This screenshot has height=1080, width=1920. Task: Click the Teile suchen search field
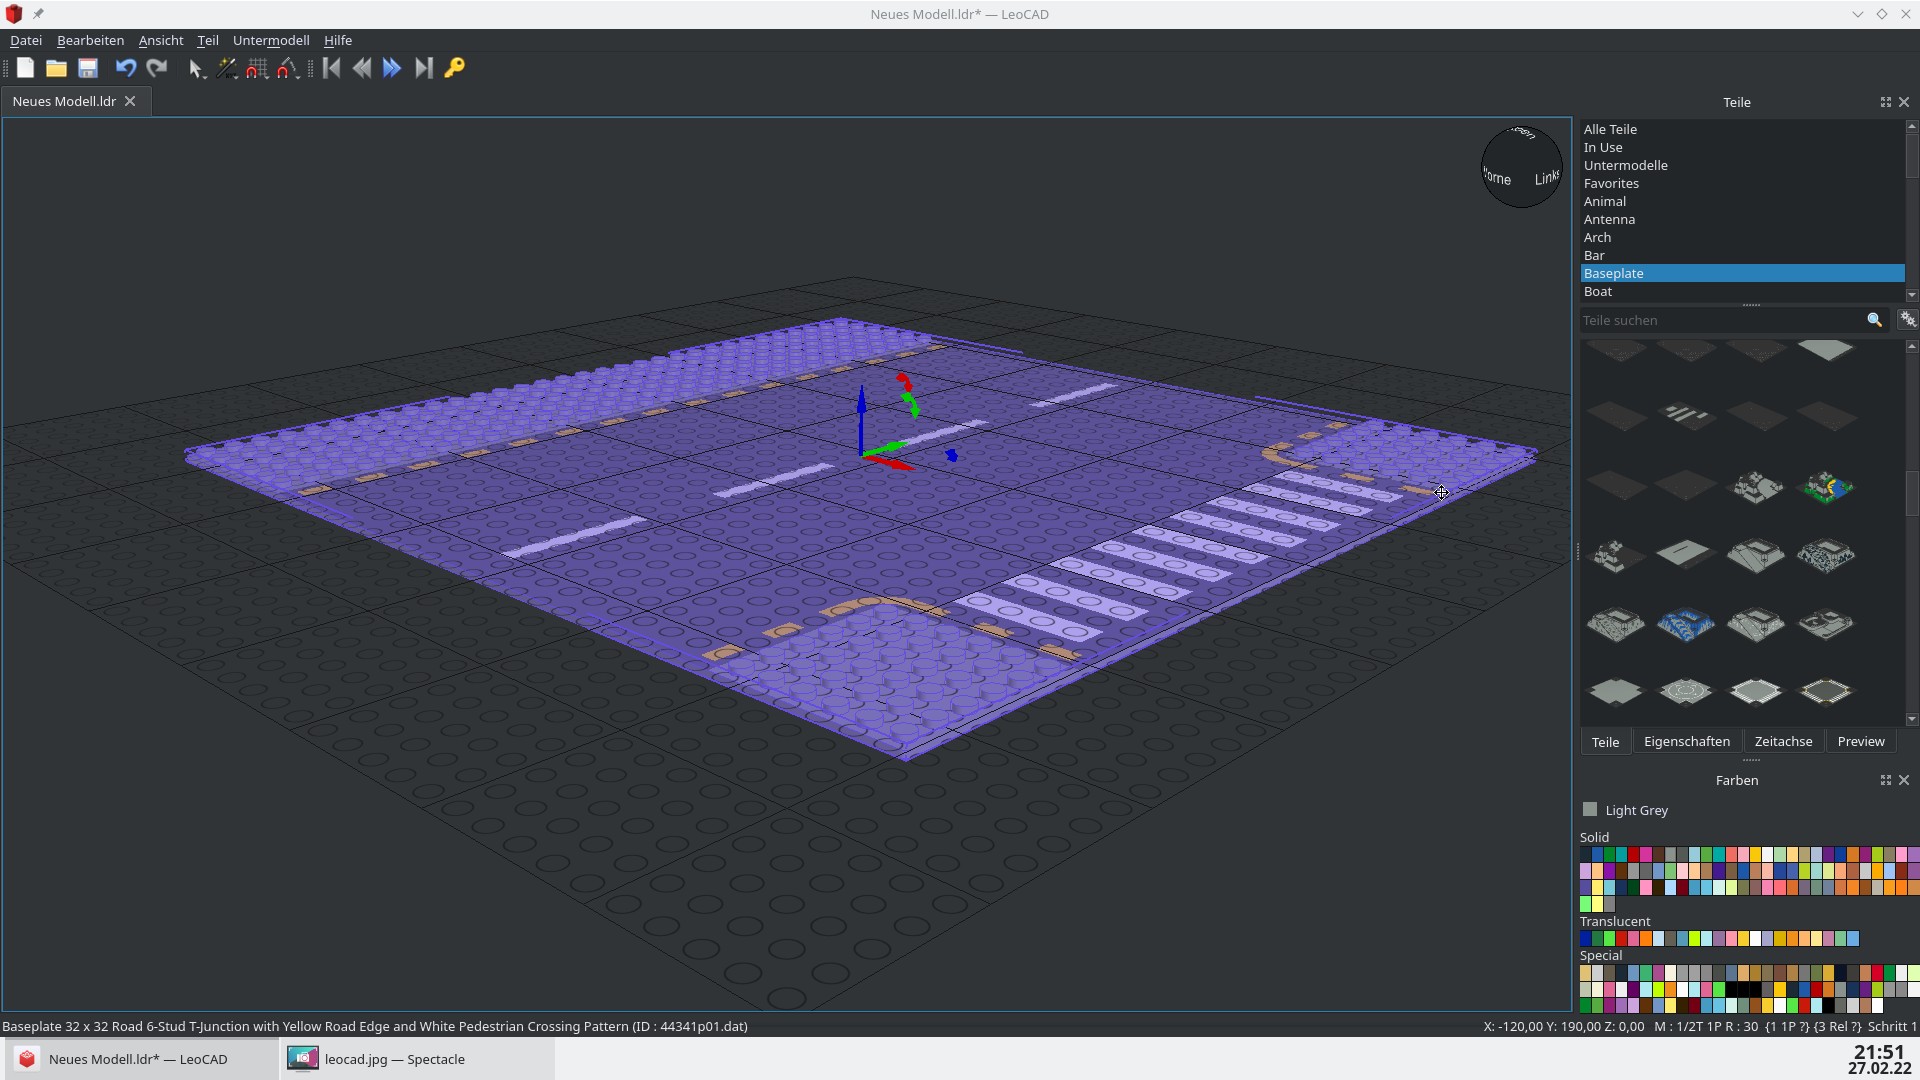pos(1720,320)
